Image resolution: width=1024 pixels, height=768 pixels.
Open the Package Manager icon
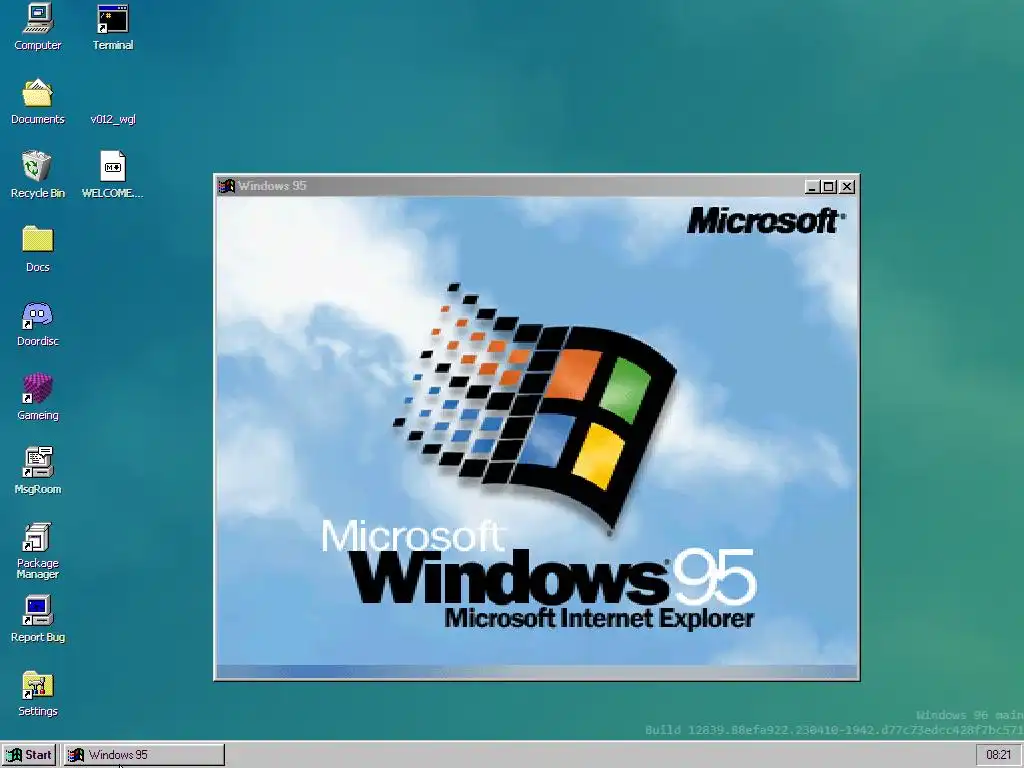pos(38,551)
